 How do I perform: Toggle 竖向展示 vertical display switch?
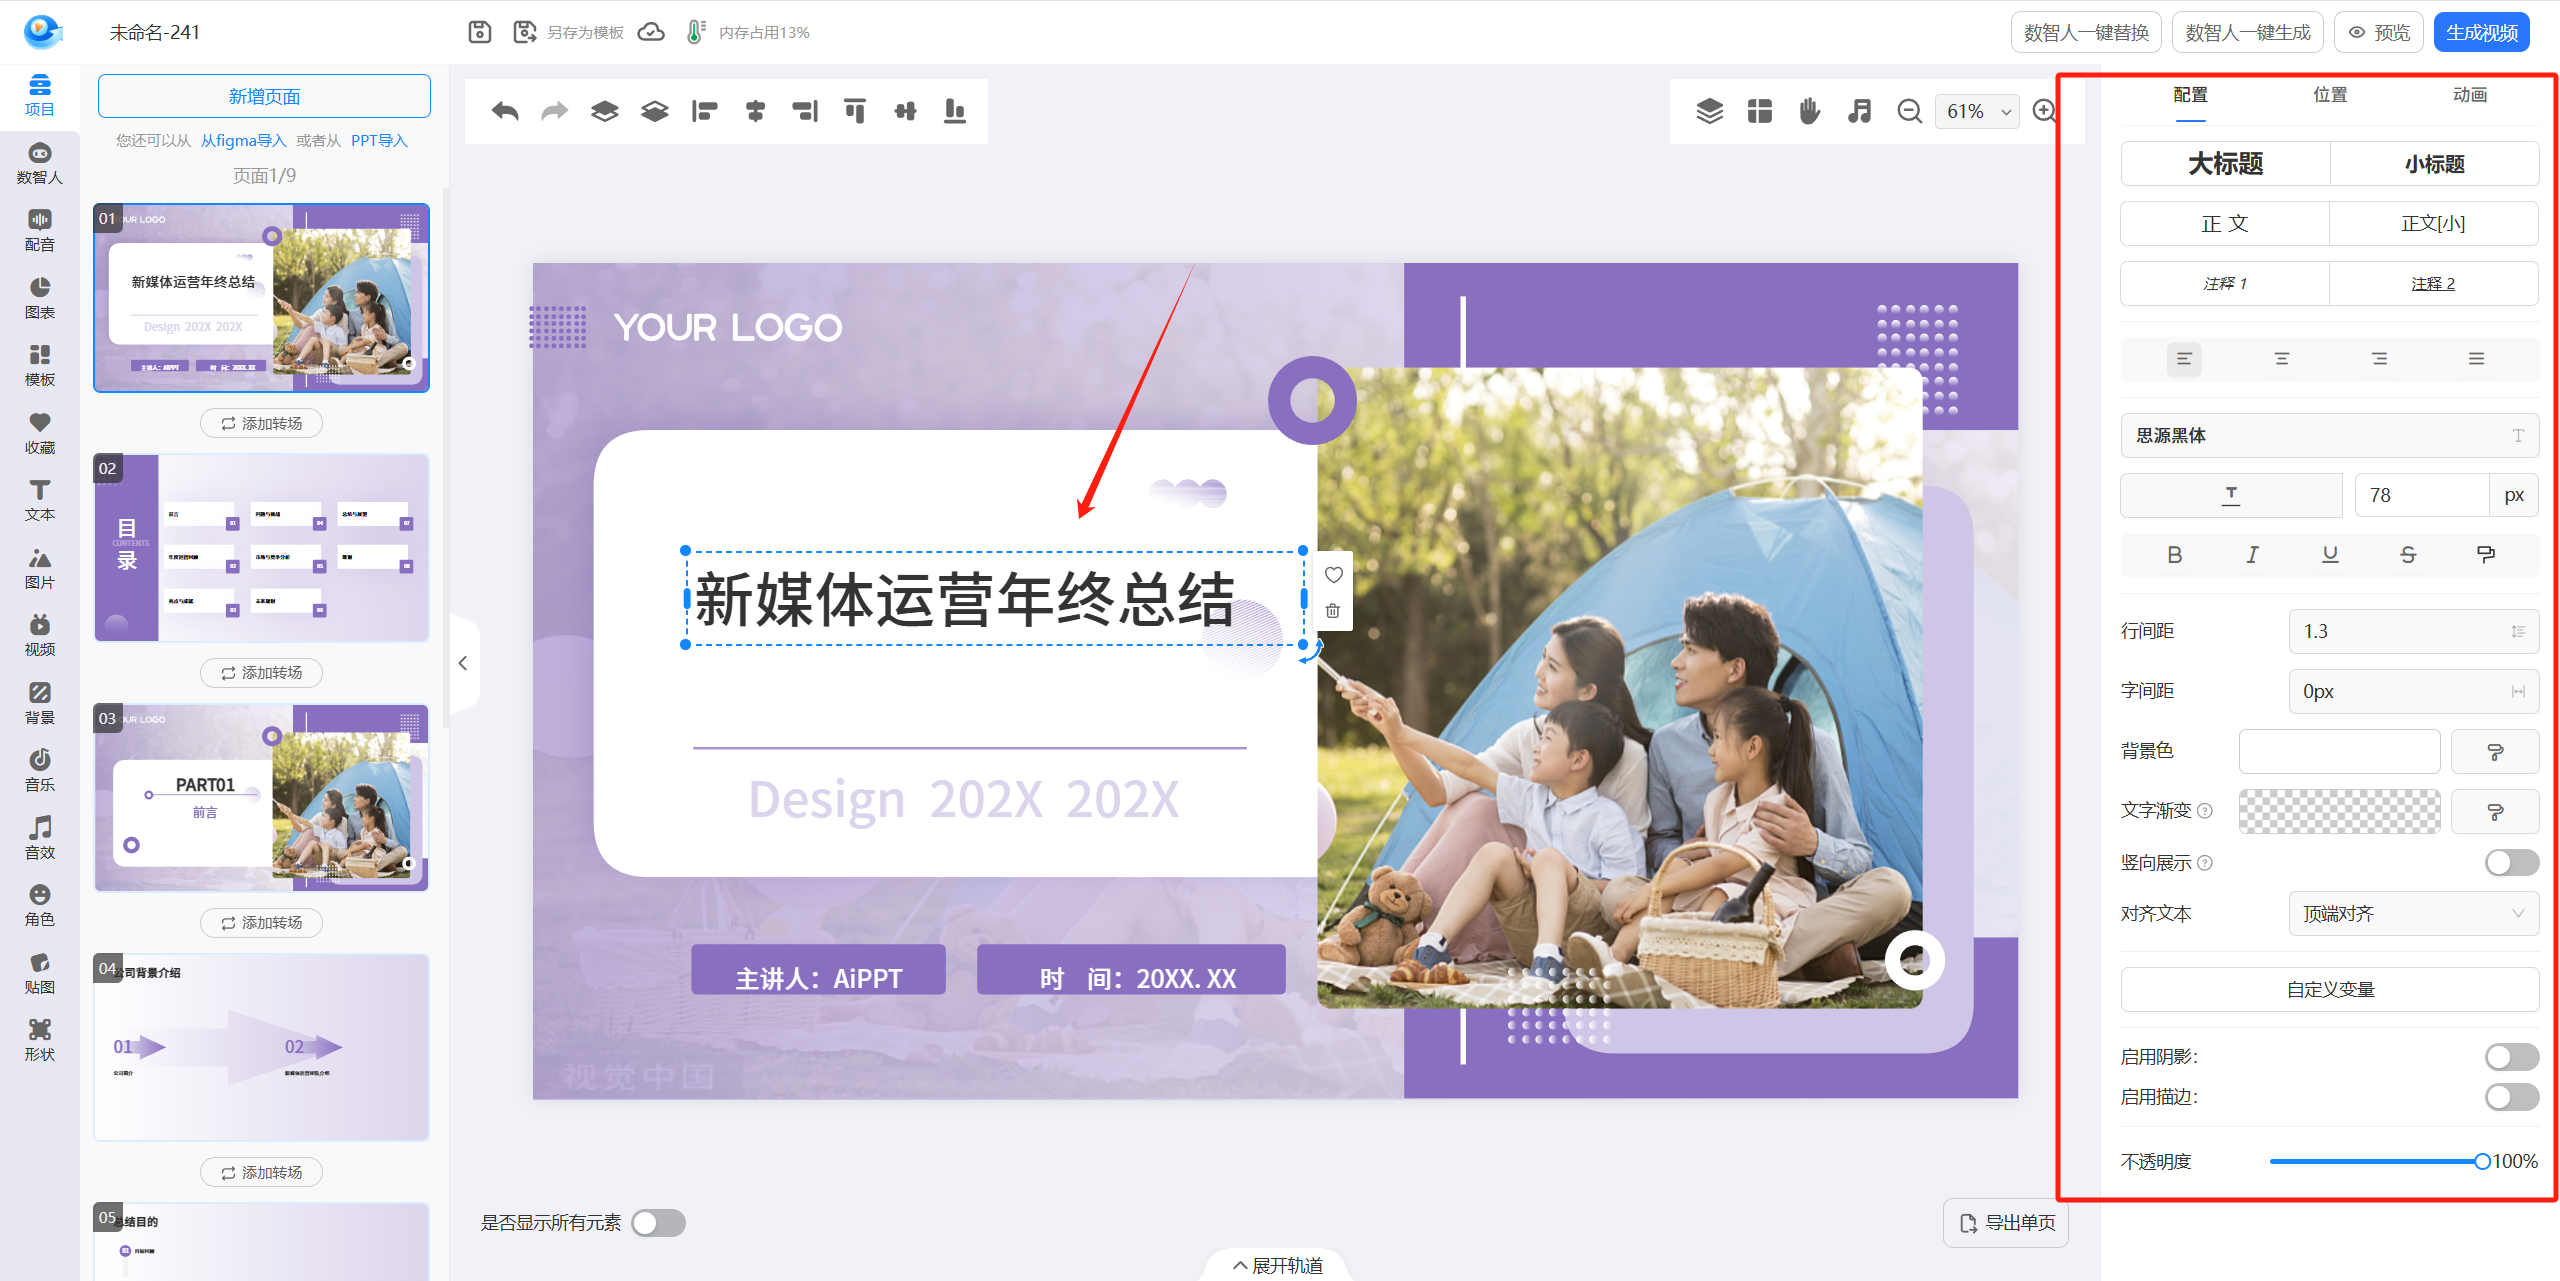tap(2510, 862)
